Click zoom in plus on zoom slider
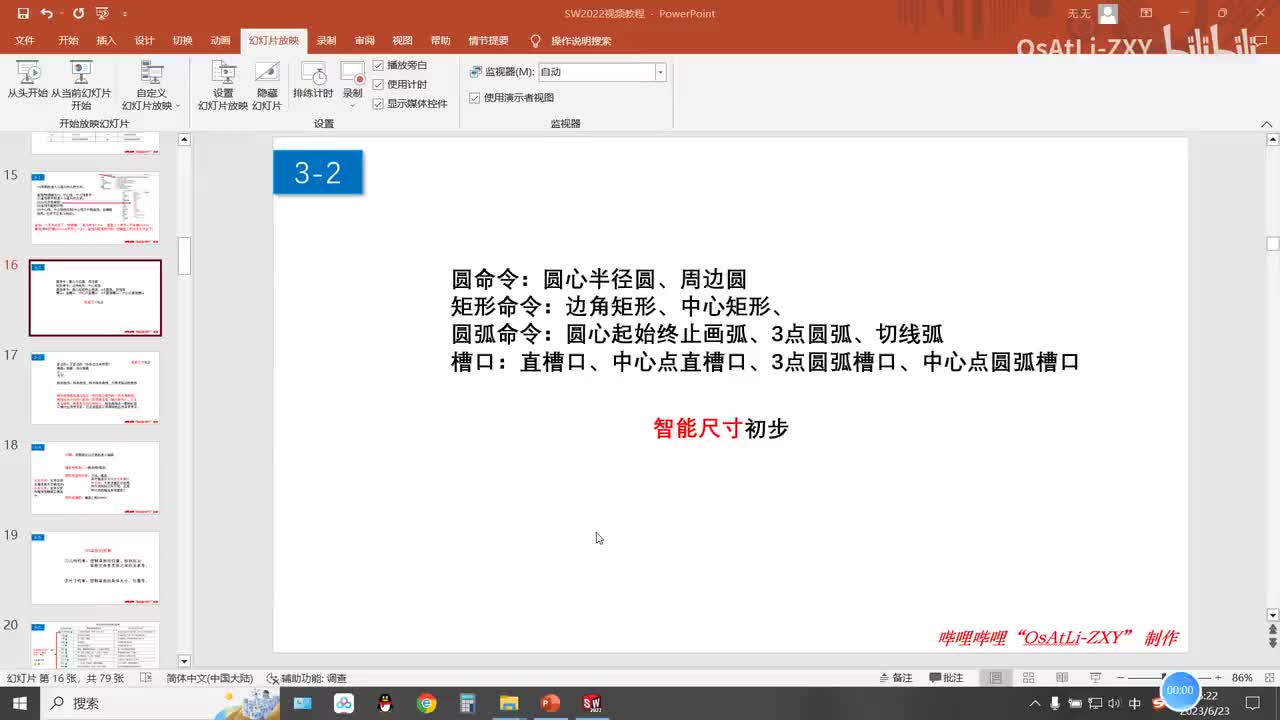The height and width of the screenshot is (720, 1280). [x=1216, y=678]
